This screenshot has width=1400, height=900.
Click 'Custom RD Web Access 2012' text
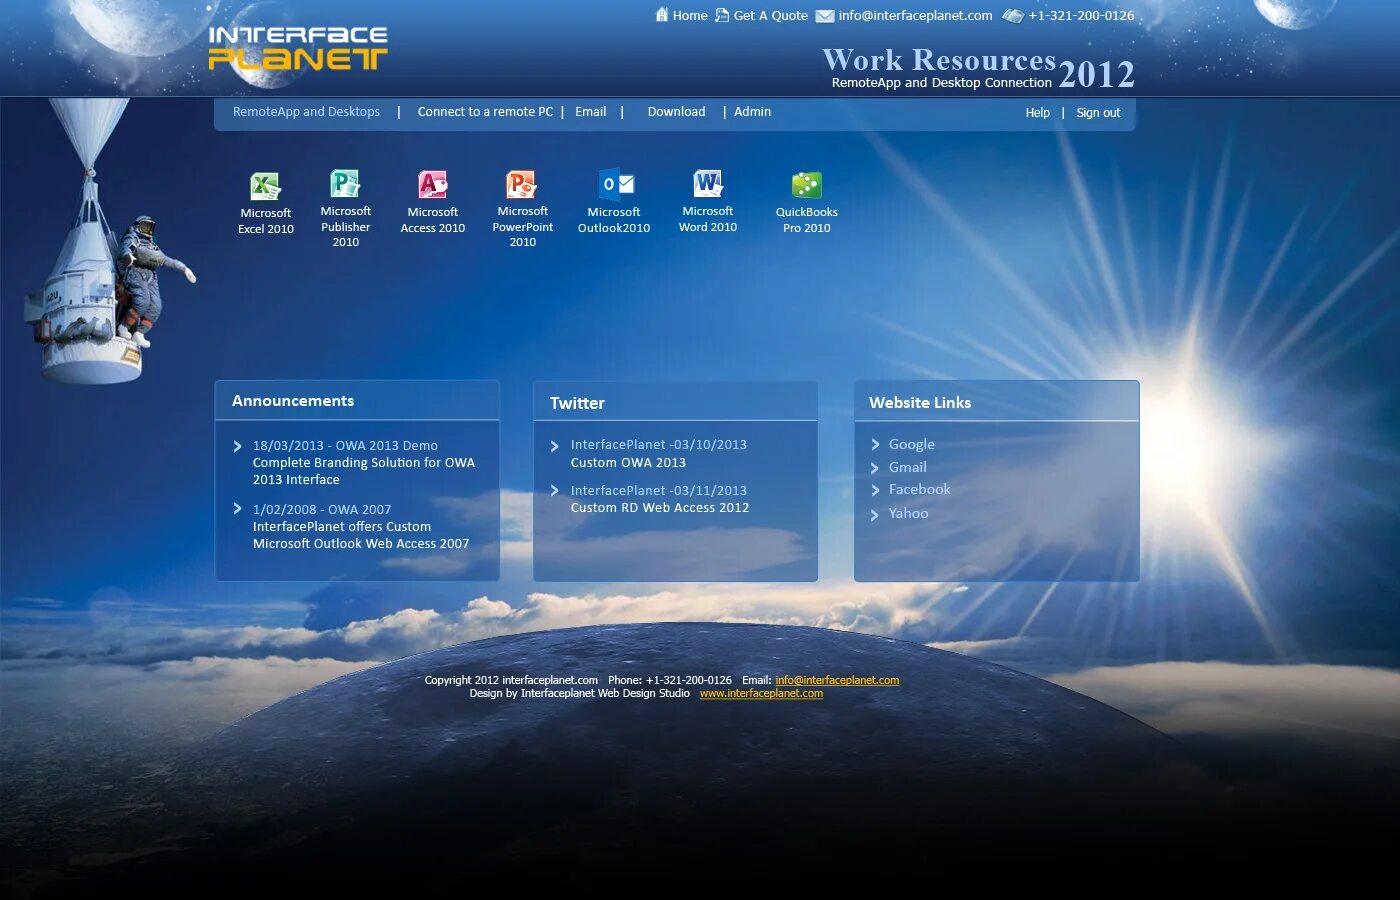660,508
